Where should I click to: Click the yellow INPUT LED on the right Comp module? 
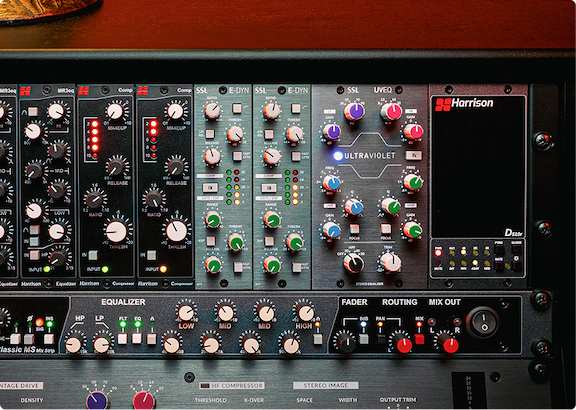coord(163,269)
